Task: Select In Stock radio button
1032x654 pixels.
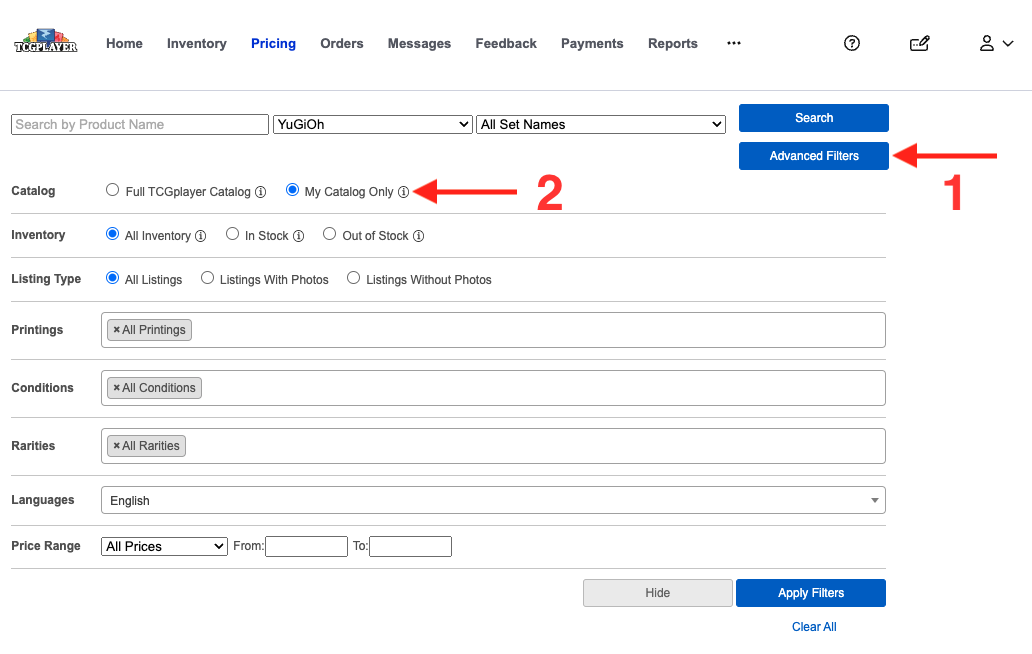Action: coord(232,234)
